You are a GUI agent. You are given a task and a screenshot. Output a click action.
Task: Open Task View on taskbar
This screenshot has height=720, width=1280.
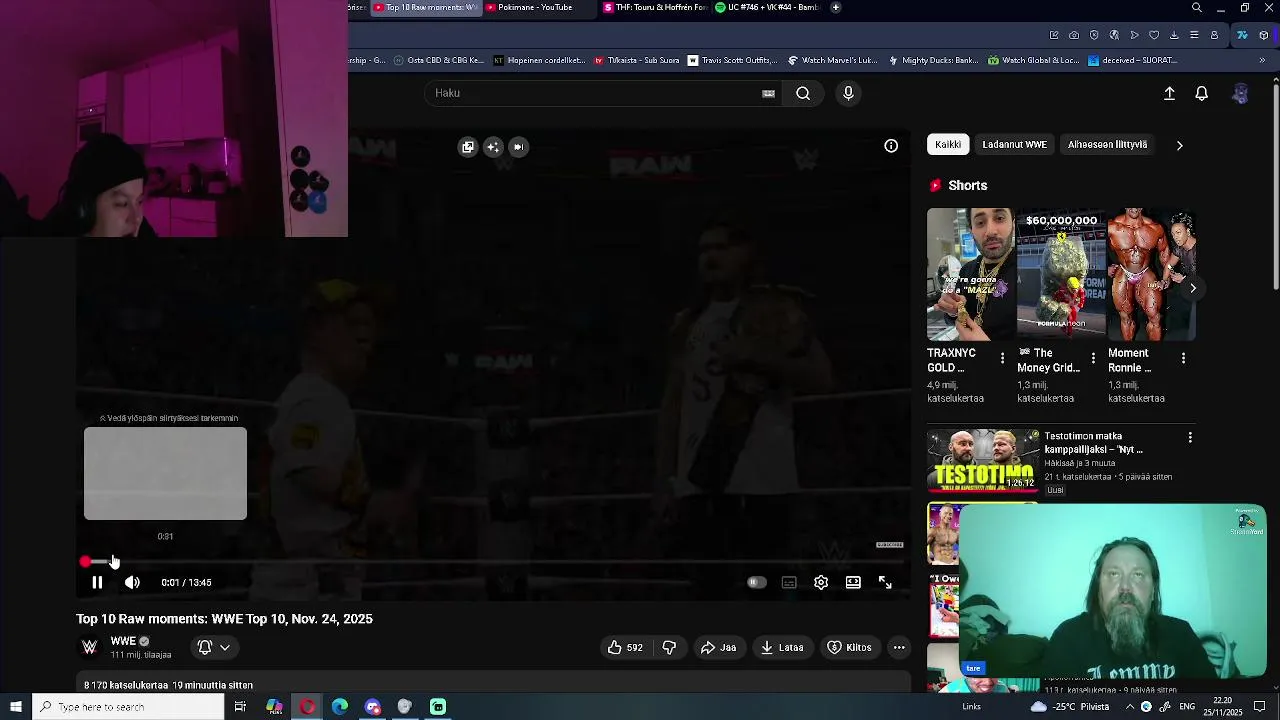[x=240, y=707]
